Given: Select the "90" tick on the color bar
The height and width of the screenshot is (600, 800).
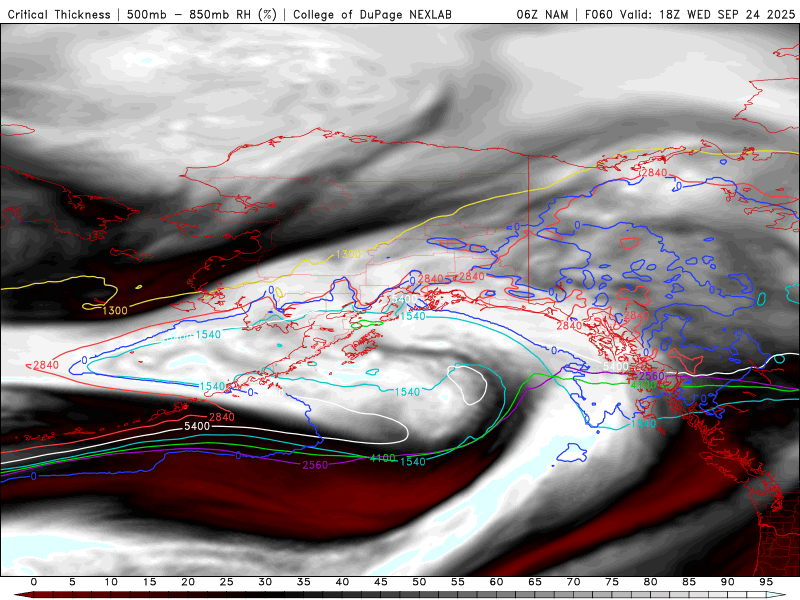Looking at the screenshot, I should 727,582.
